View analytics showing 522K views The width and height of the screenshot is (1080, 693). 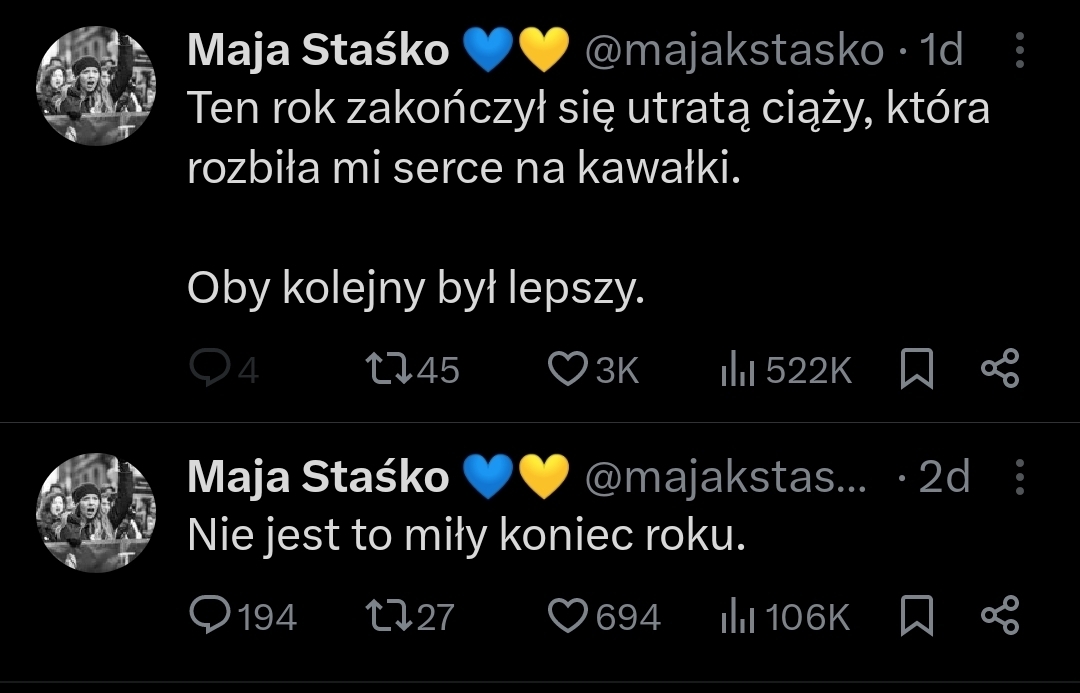[x=736, y=371]
